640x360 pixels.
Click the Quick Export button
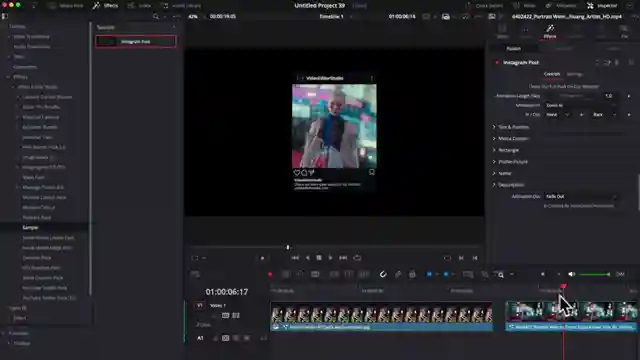[x=484, y=6]
